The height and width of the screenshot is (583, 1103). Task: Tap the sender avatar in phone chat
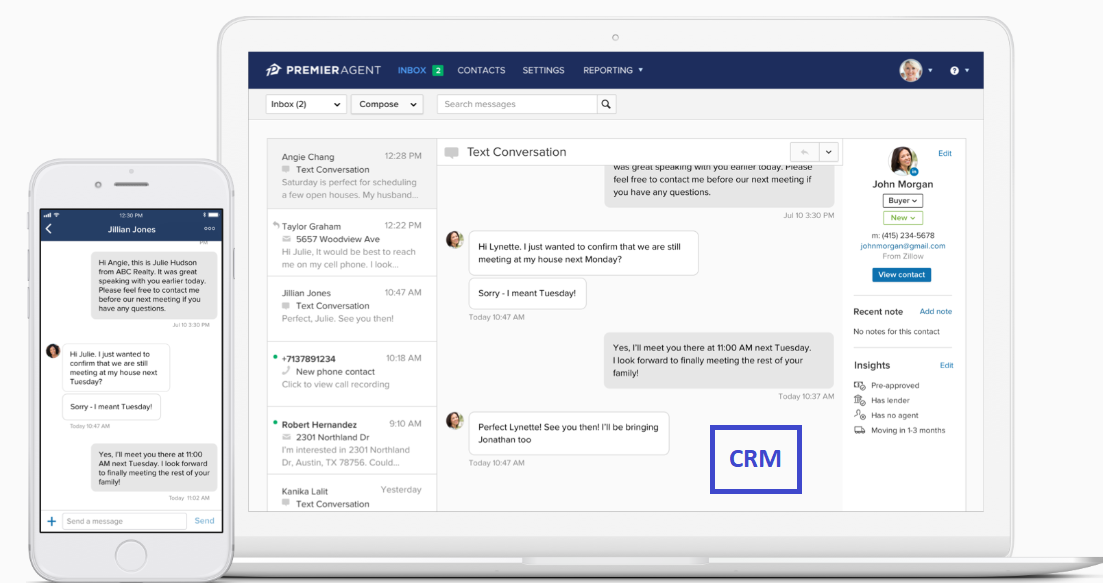point(53,351)
